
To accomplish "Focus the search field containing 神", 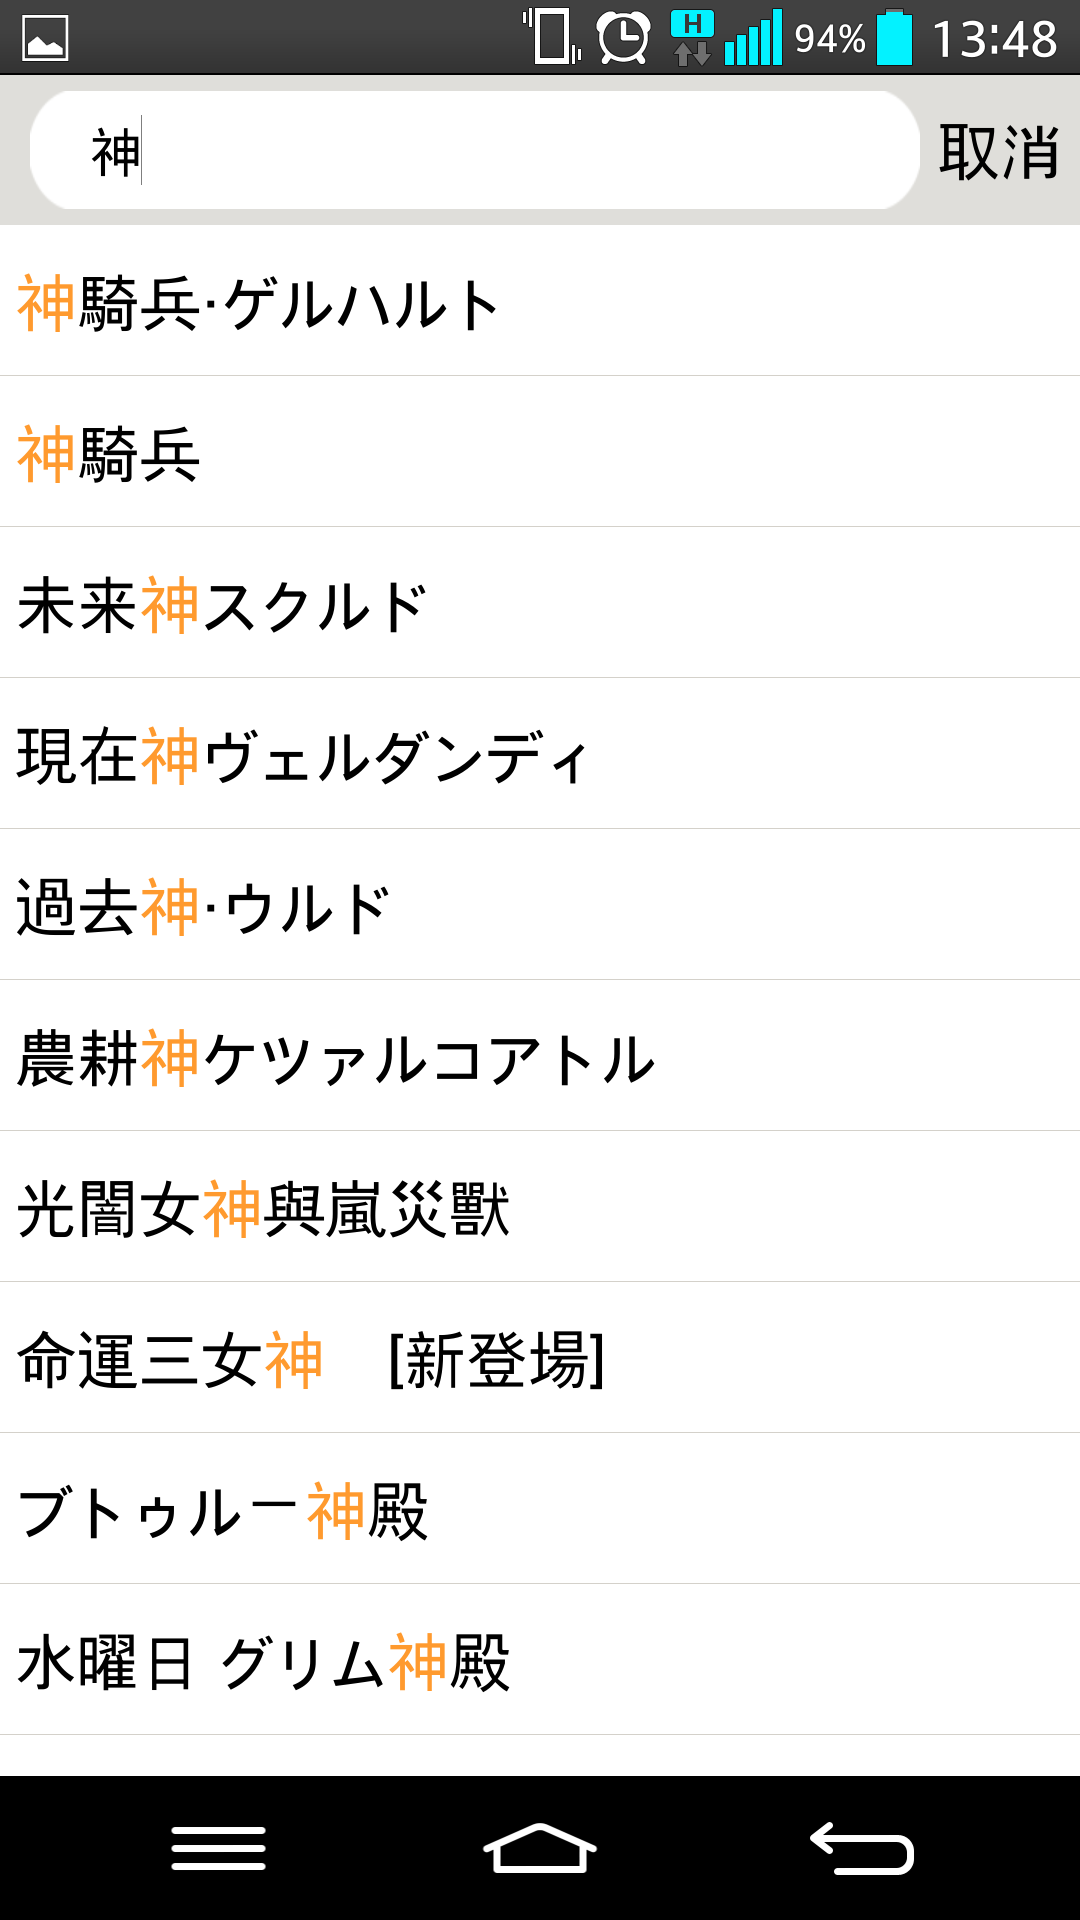I will click(x=475, y=150).
